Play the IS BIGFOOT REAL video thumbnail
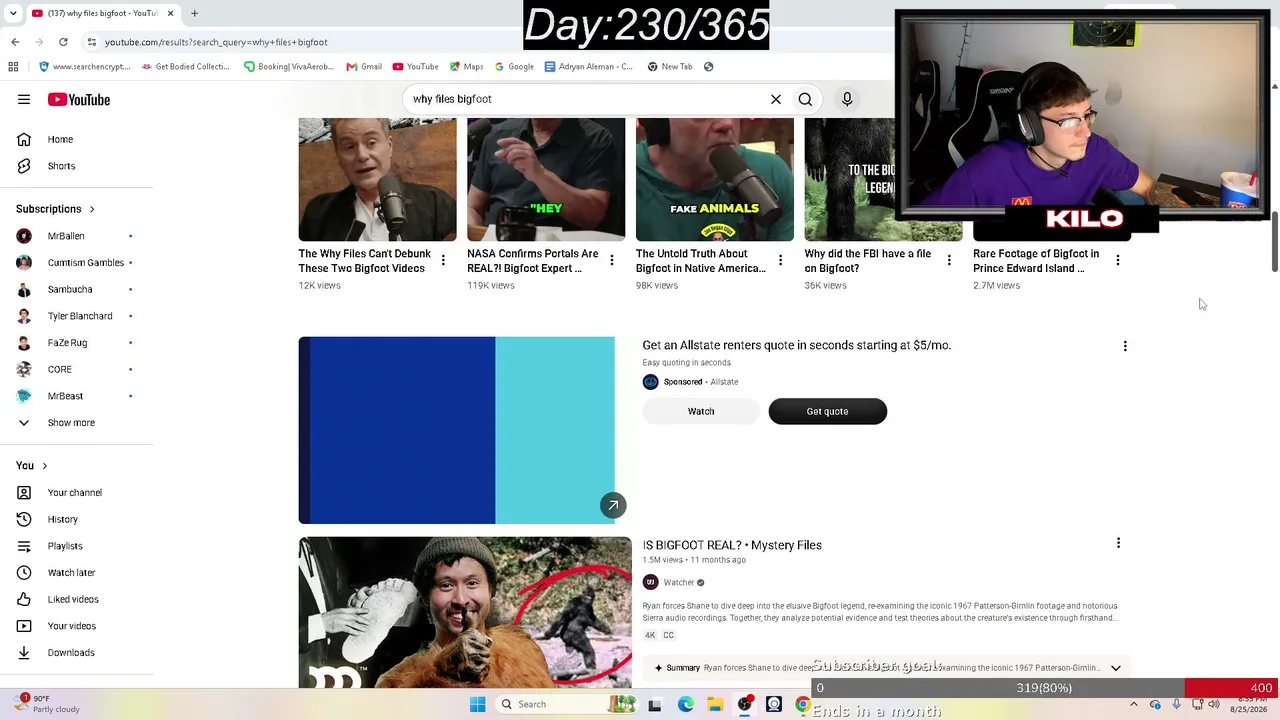1280x720 pixels. click(465, 612)
